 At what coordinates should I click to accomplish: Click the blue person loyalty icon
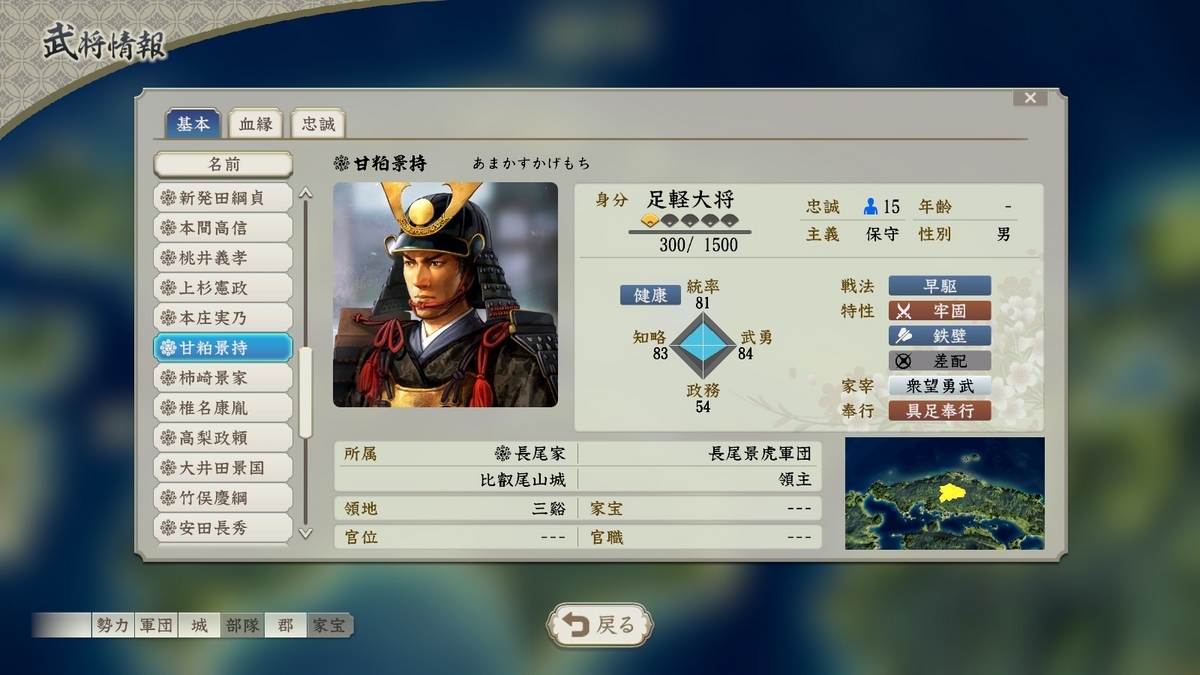(870, 207)
